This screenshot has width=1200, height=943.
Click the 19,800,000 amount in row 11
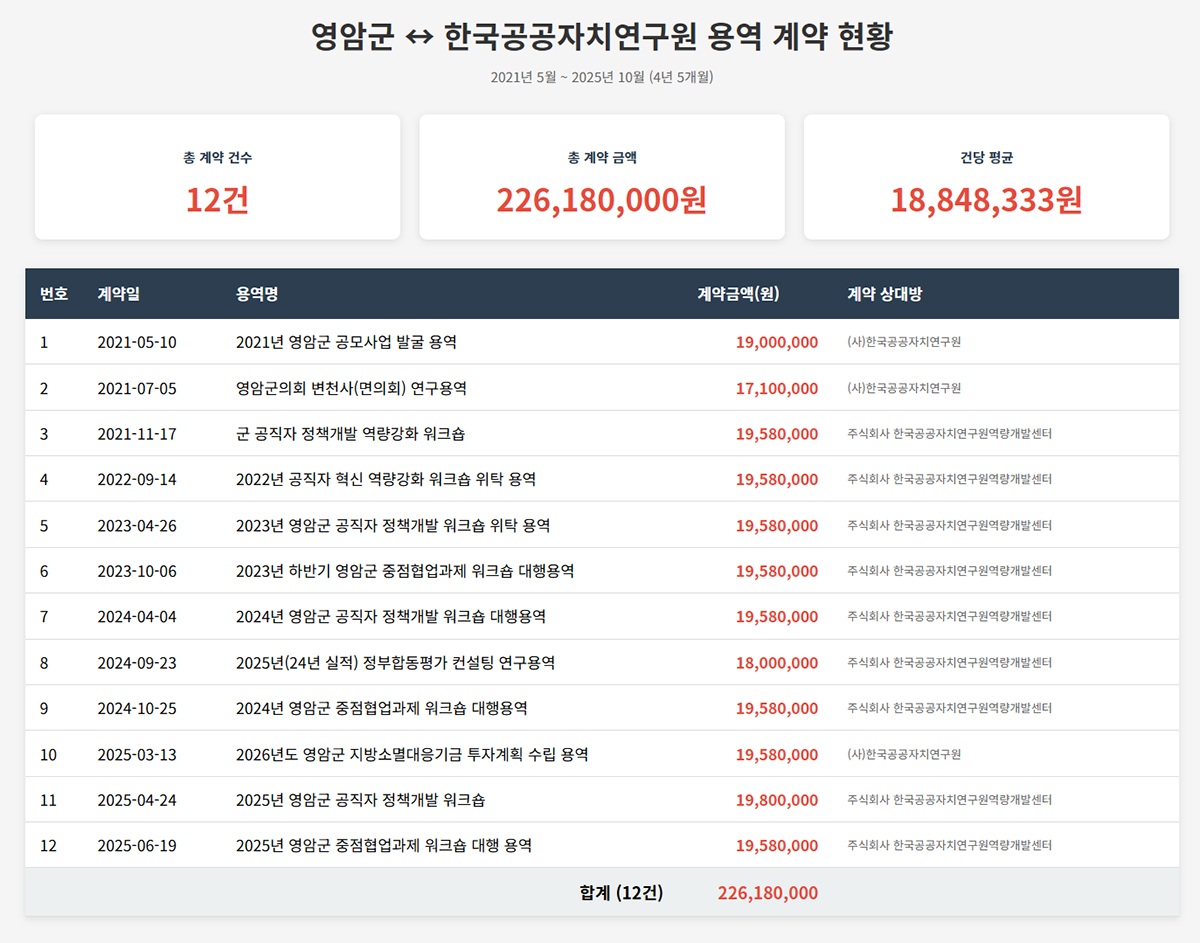(x=776, y=800)
